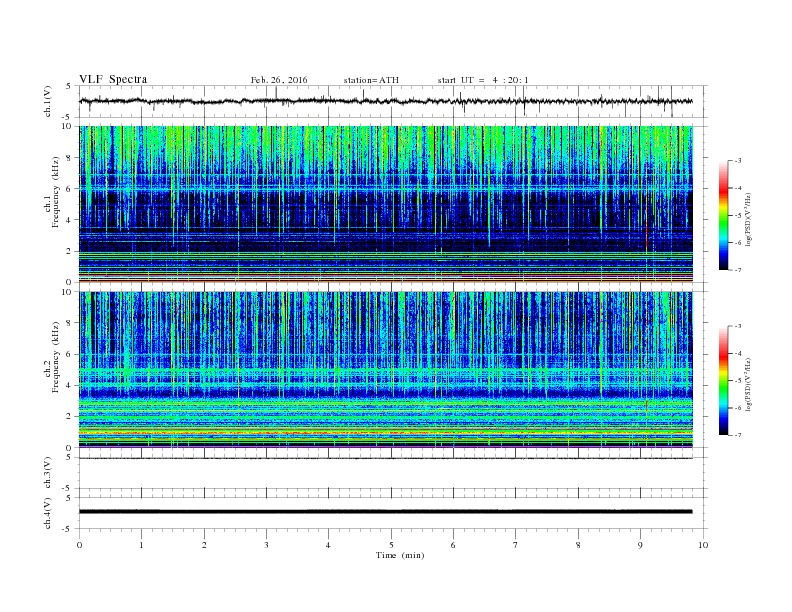792x612 pixels.
Task: Click the '-3' label on upper colorbar
Action: coord(737,161)
